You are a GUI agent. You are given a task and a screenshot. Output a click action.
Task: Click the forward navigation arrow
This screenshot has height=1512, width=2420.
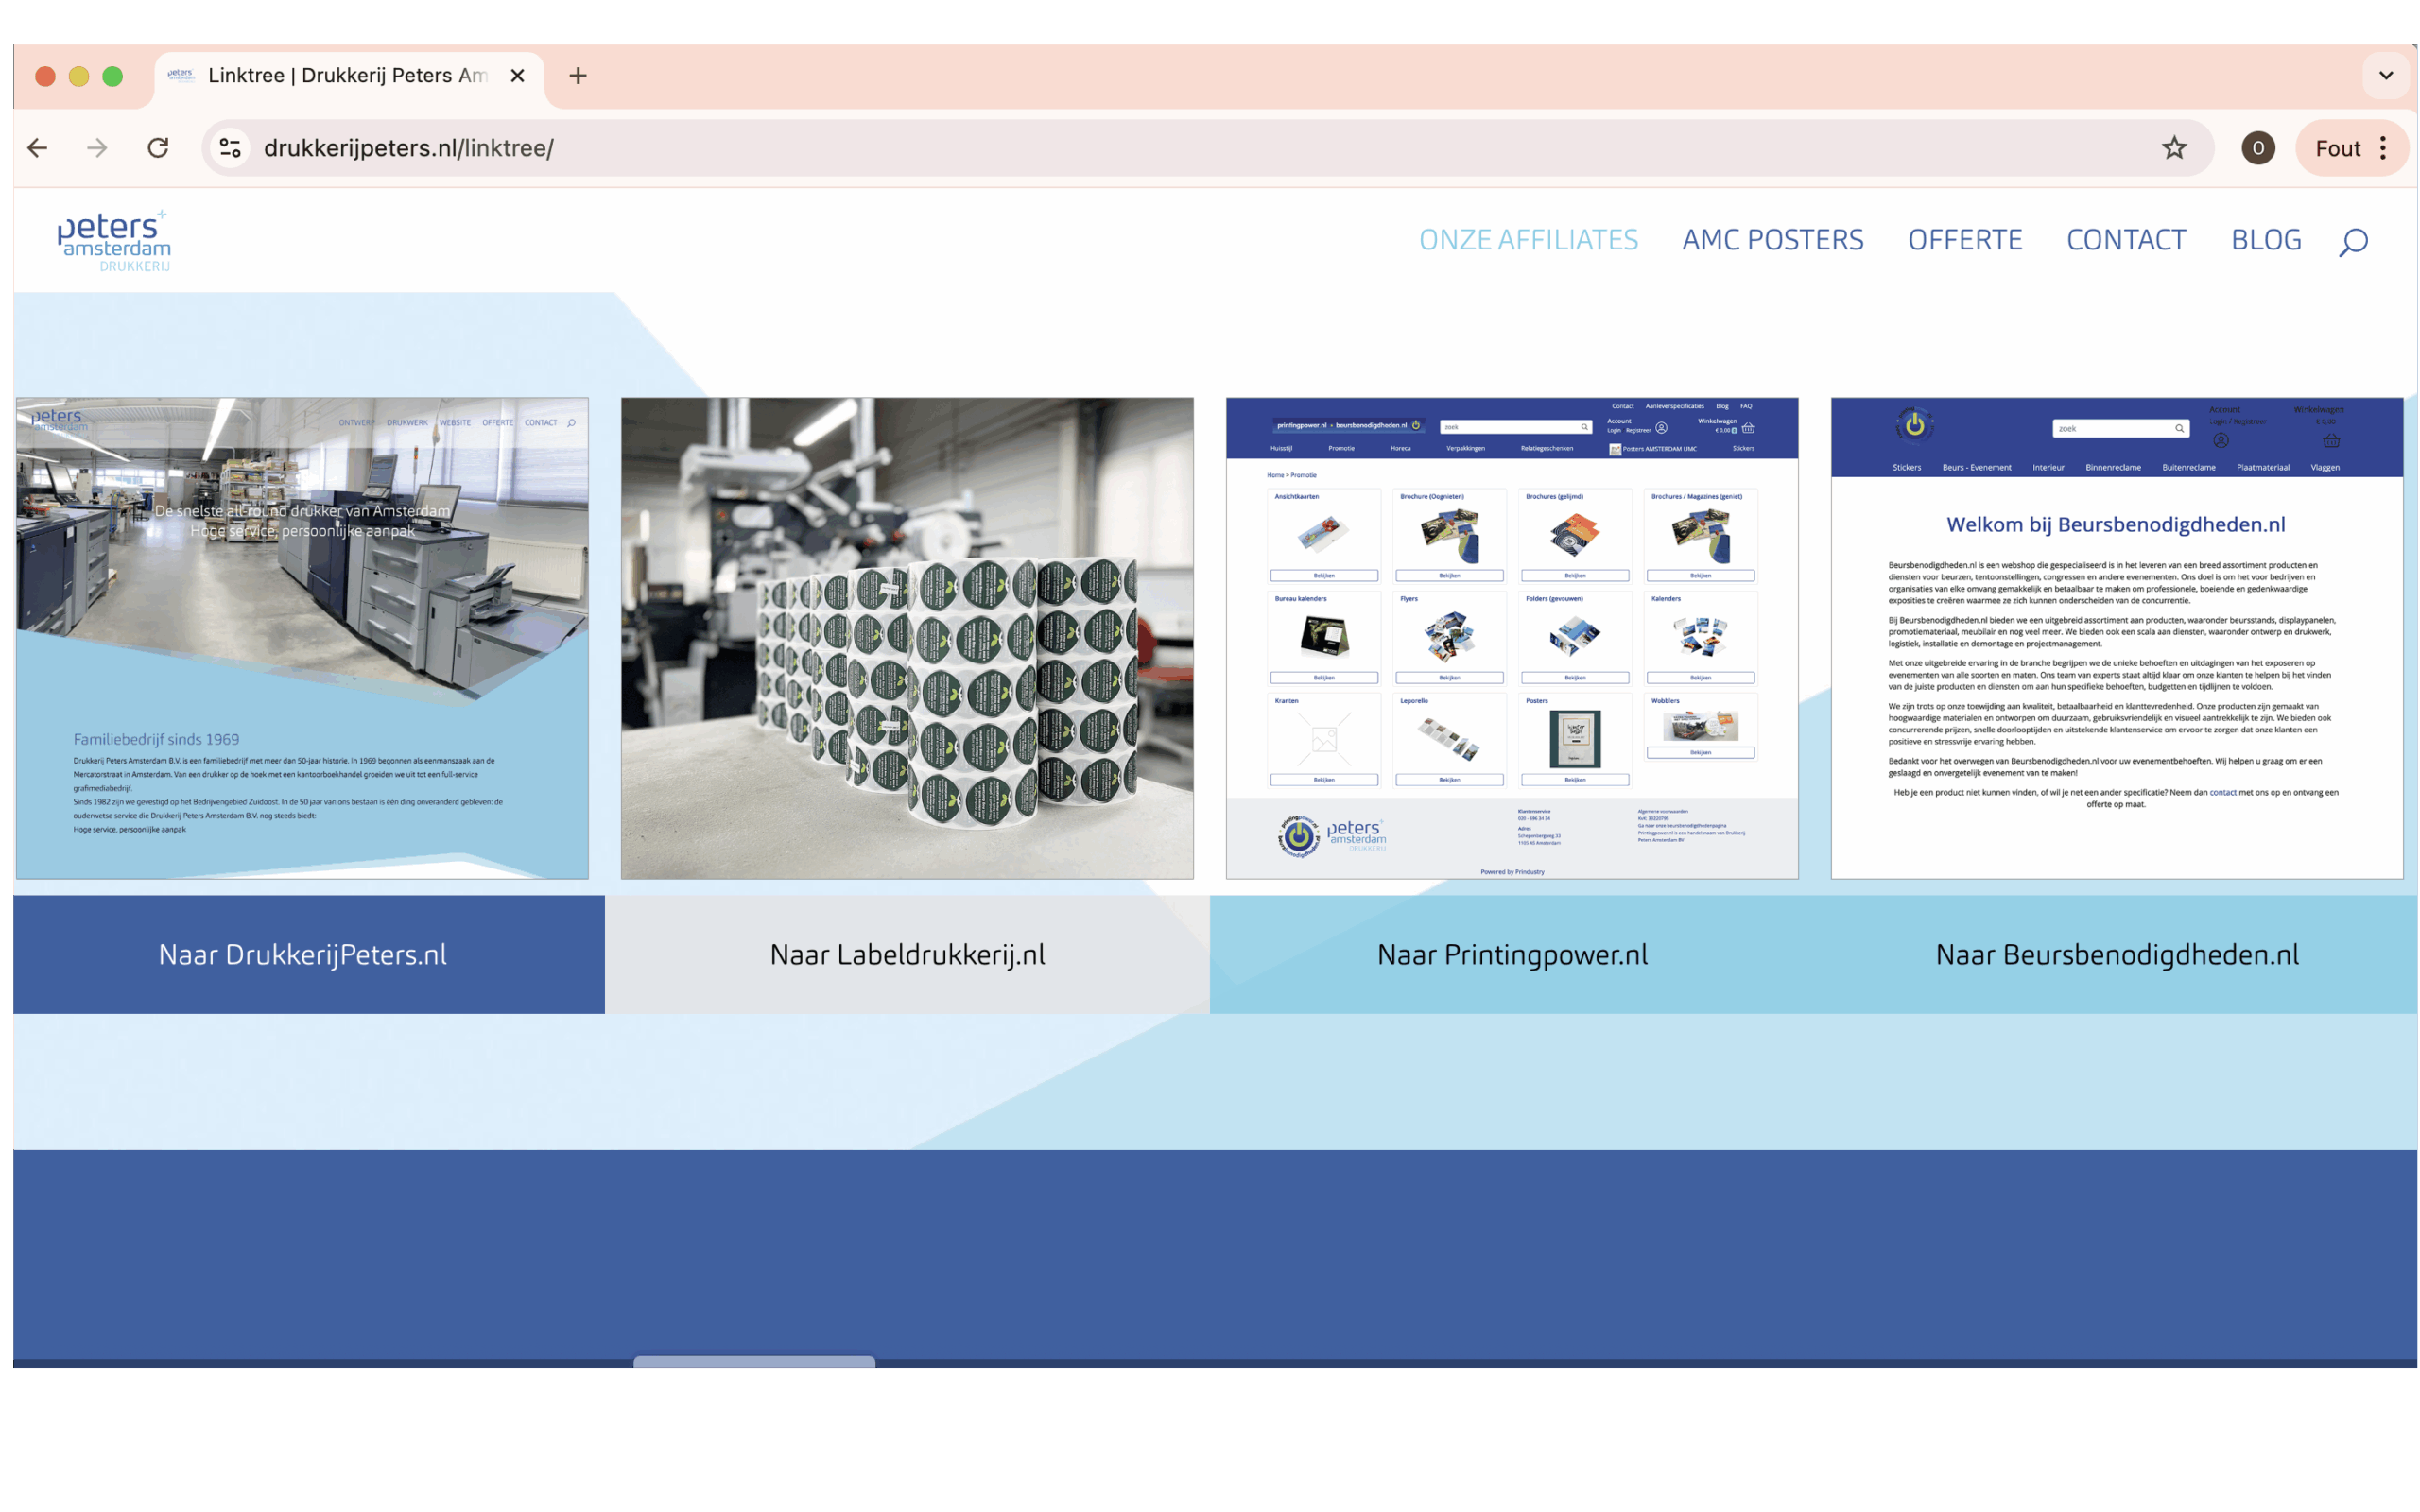pyautogui.click(x=97, y=148)
